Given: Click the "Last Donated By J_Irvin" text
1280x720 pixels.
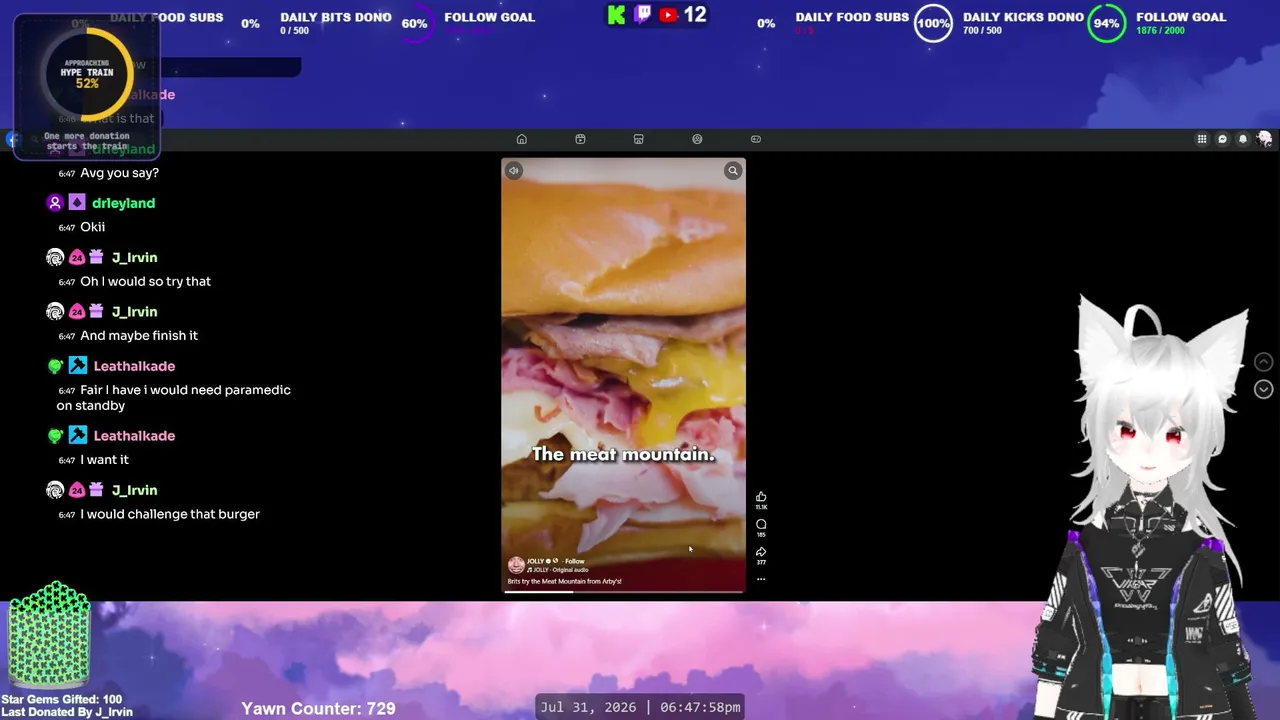Looking at the screenshot, I should pos(67,712).
